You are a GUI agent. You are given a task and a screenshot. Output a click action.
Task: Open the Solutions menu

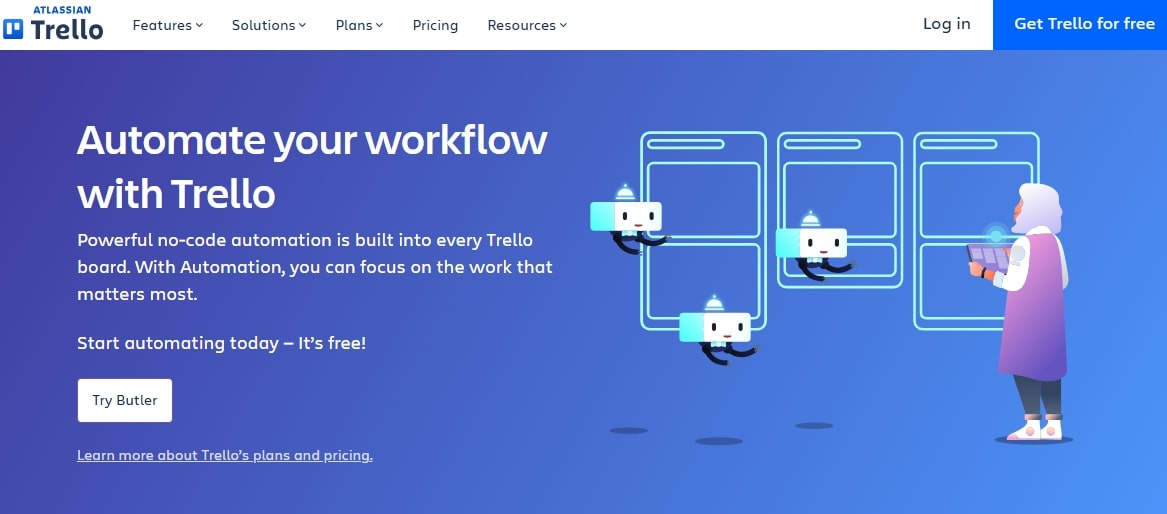269,25
